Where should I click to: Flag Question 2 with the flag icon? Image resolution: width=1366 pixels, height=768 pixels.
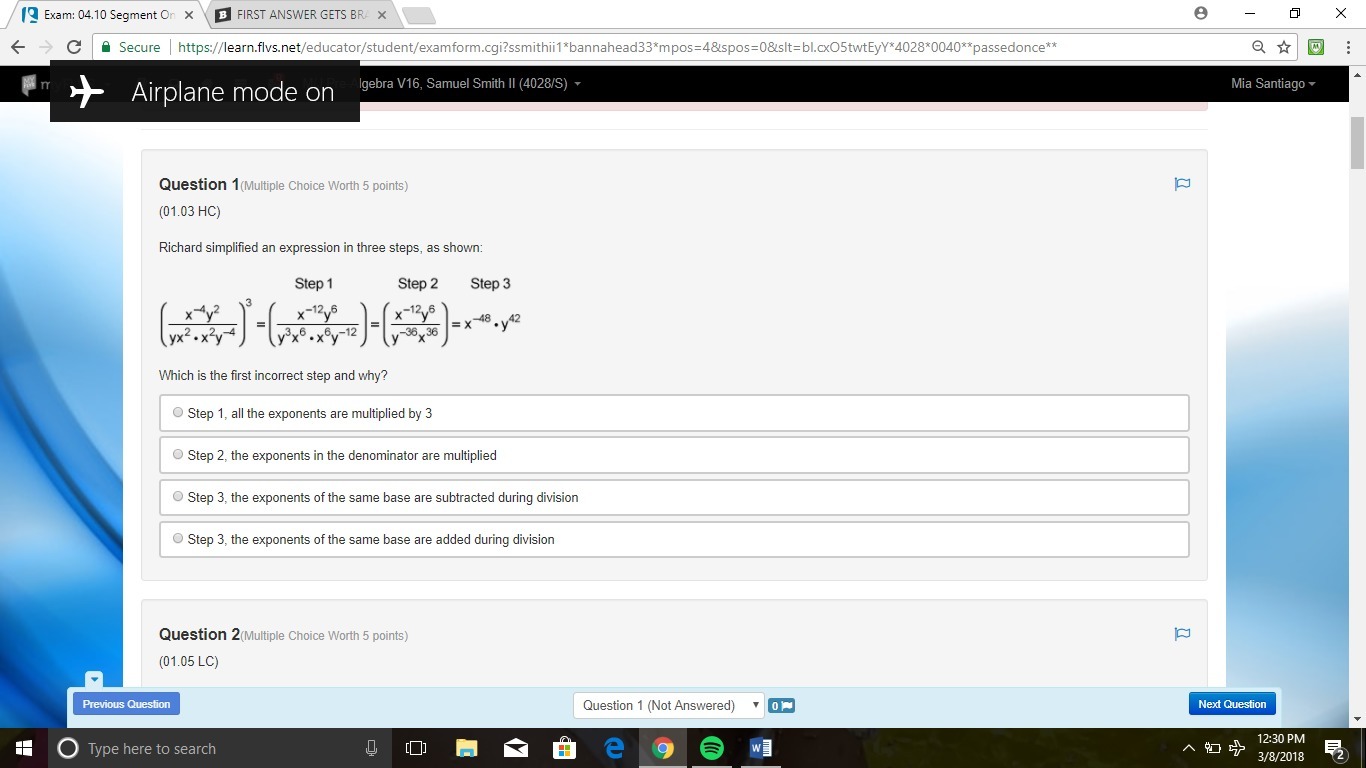[1182, 634]
